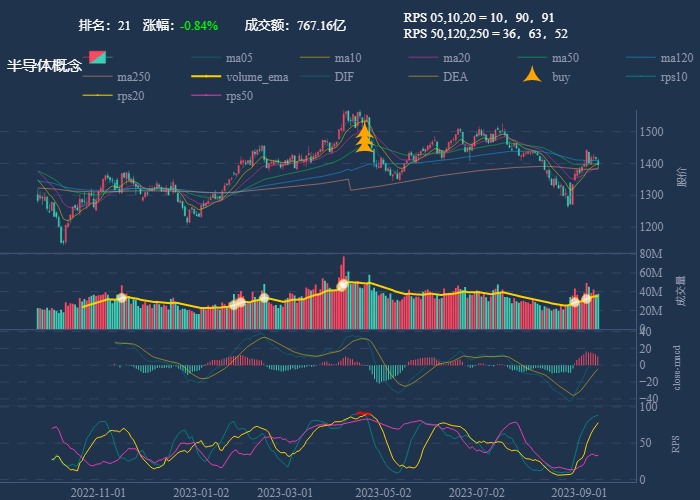Click the orange buy signal arrows on chart
This screenshot has width=700, height=500.
(365, 138)
